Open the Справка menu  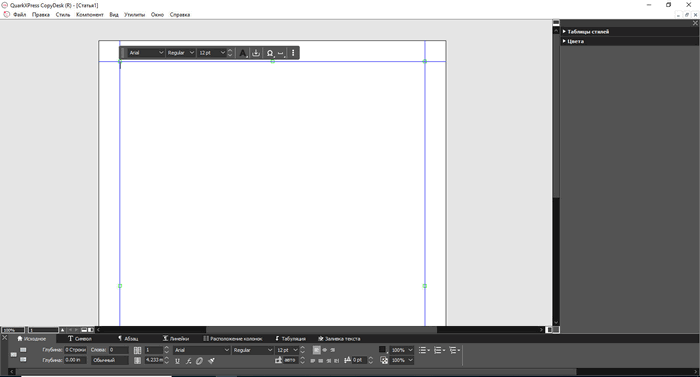point(180,15)
